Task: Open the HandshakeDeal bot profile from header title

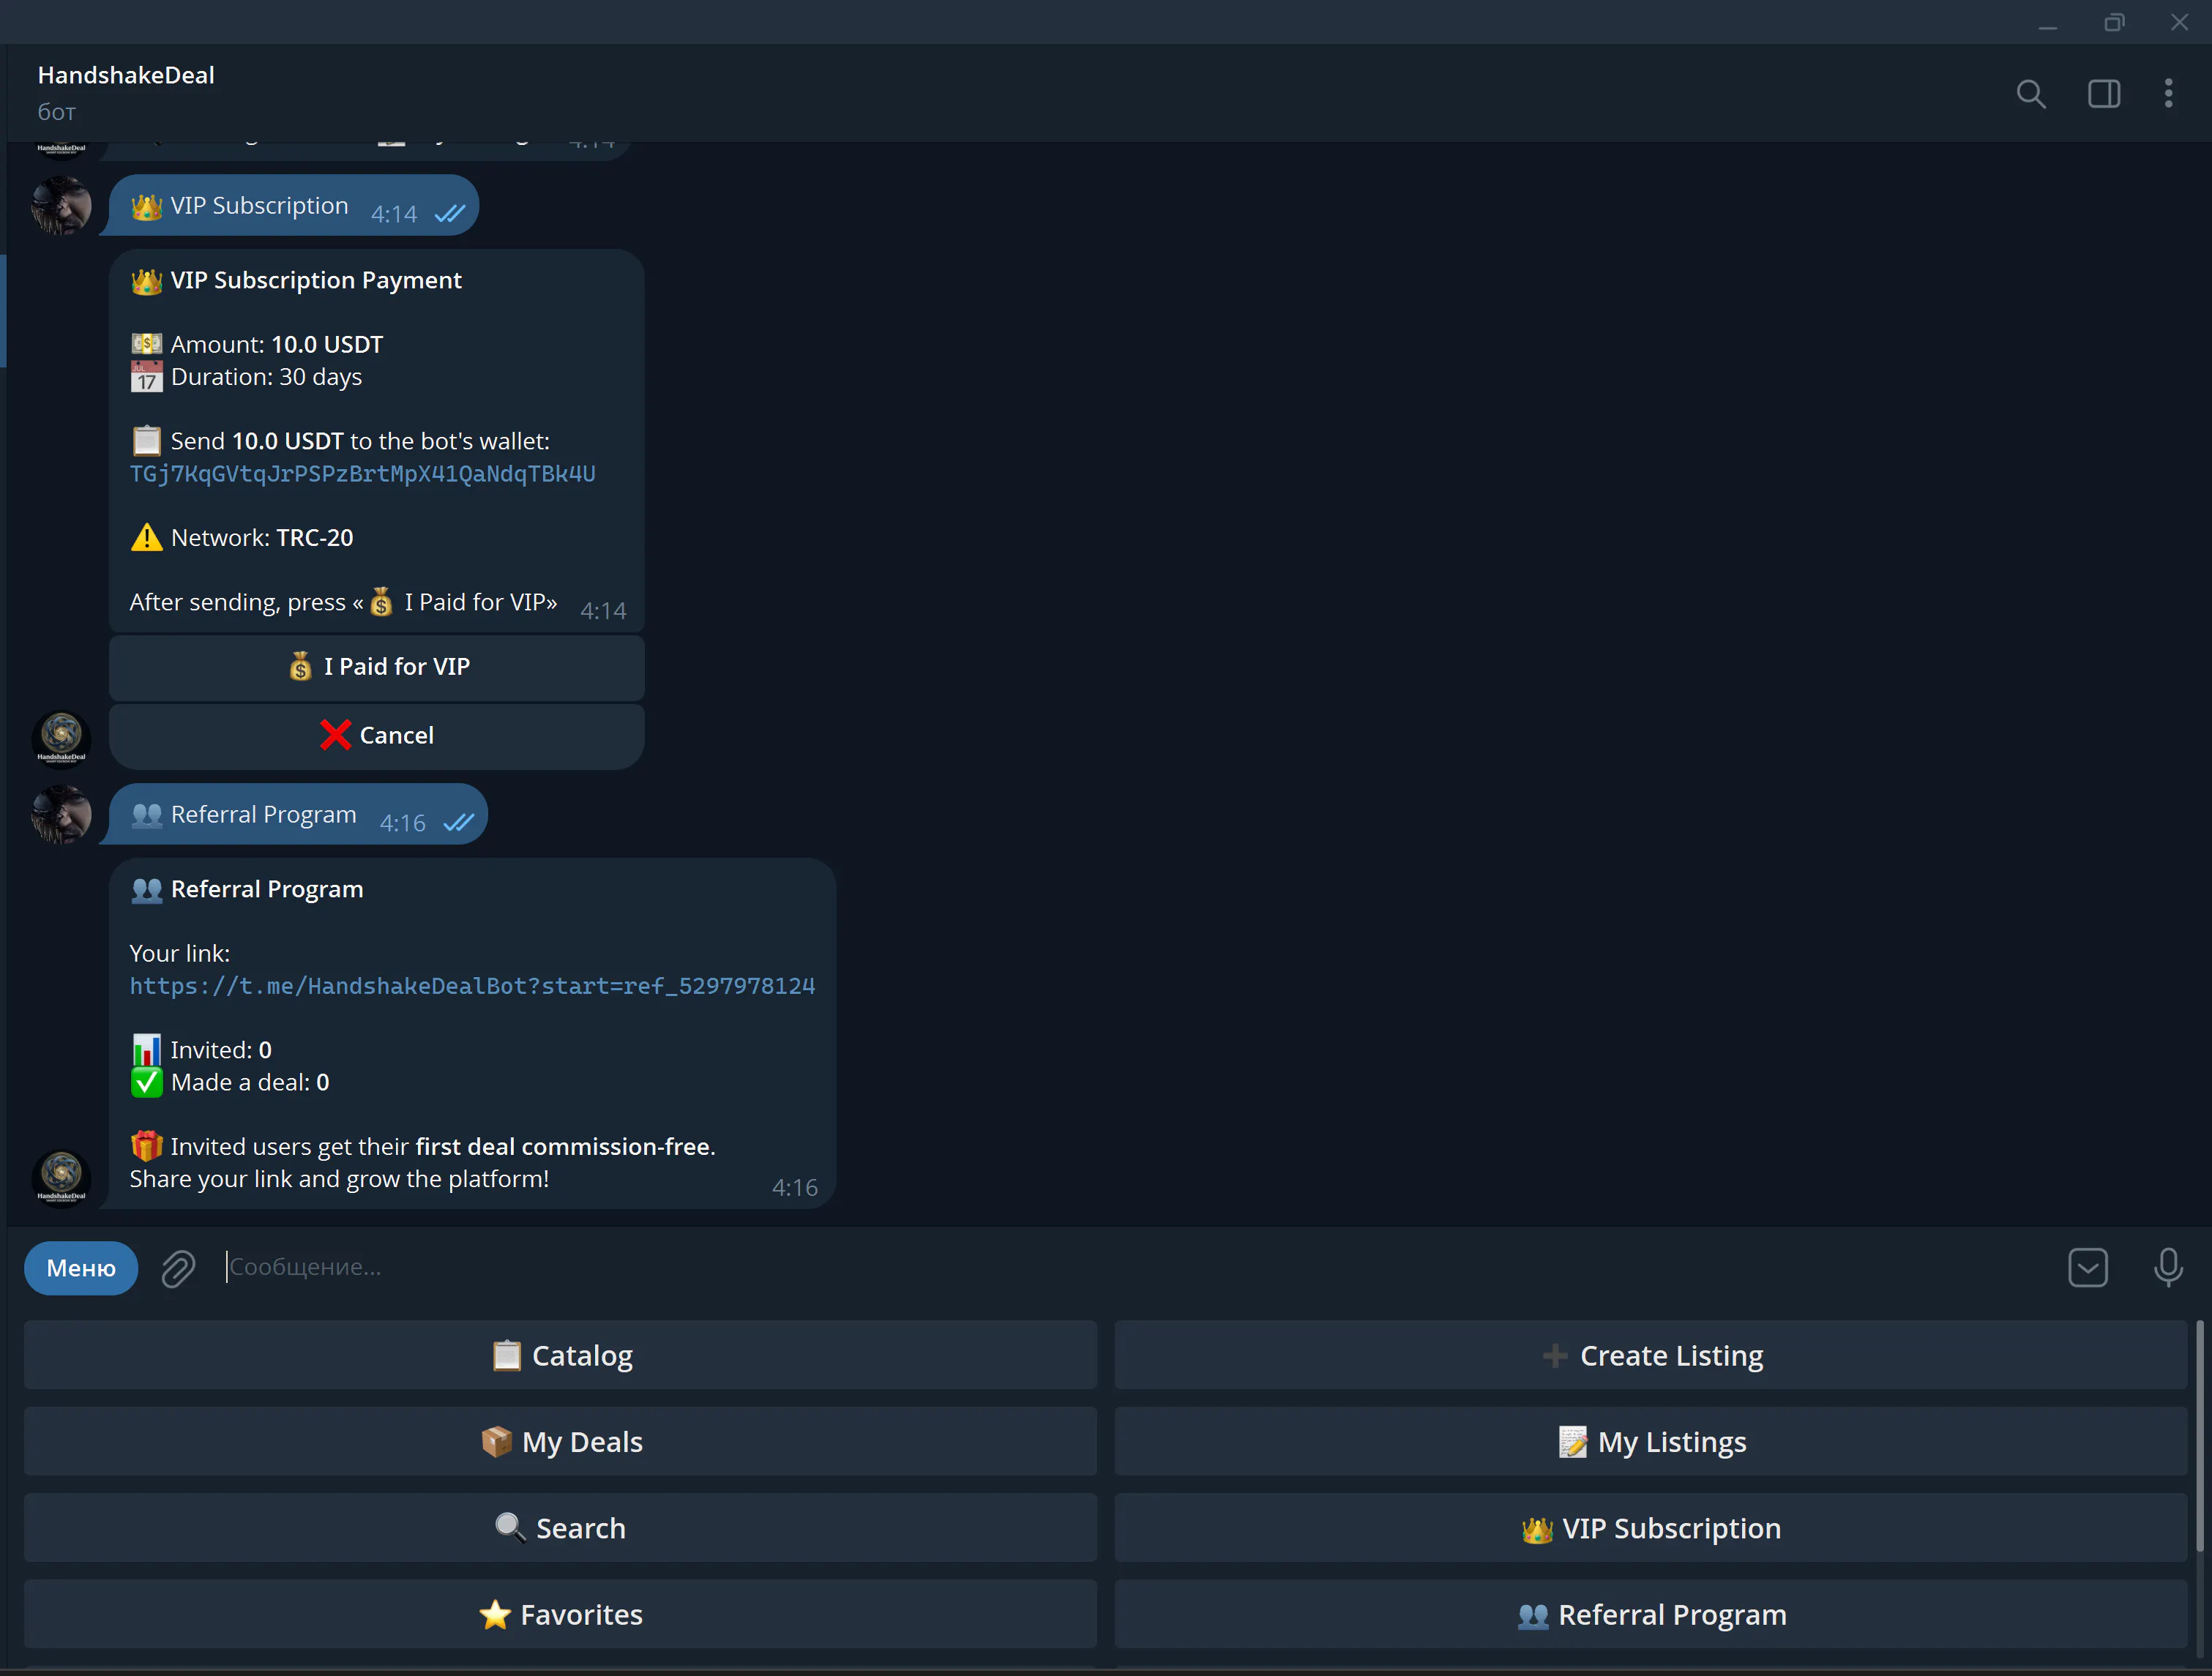Action: click(126, 75)
